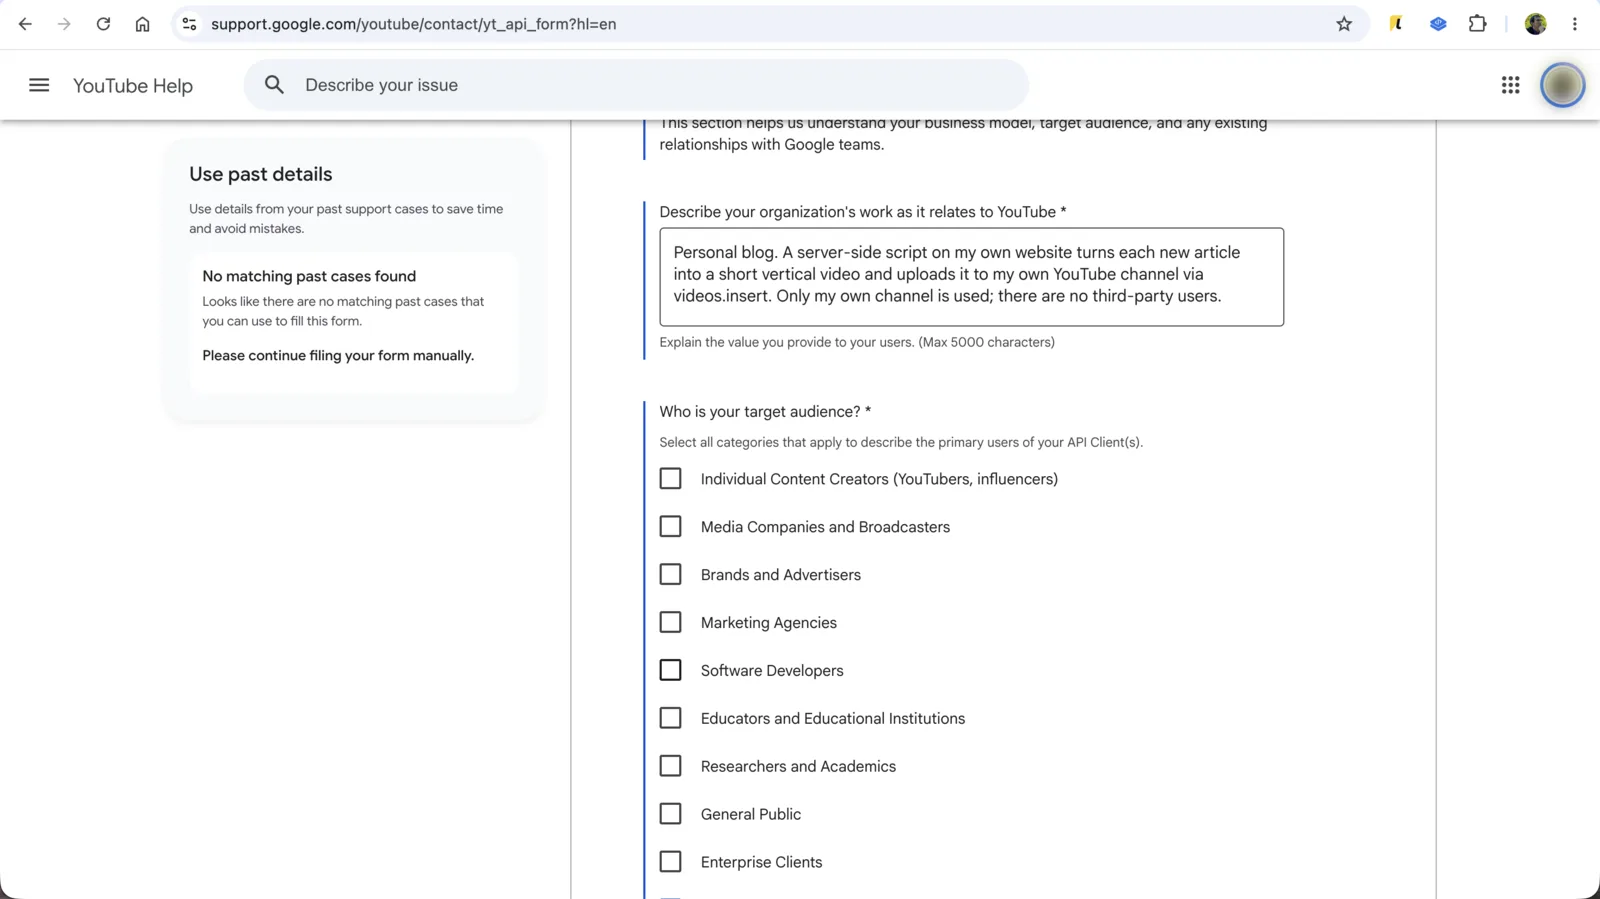Check Individual Content Creators
This screenshot has width=1600, height=899.
pos(670,479)
